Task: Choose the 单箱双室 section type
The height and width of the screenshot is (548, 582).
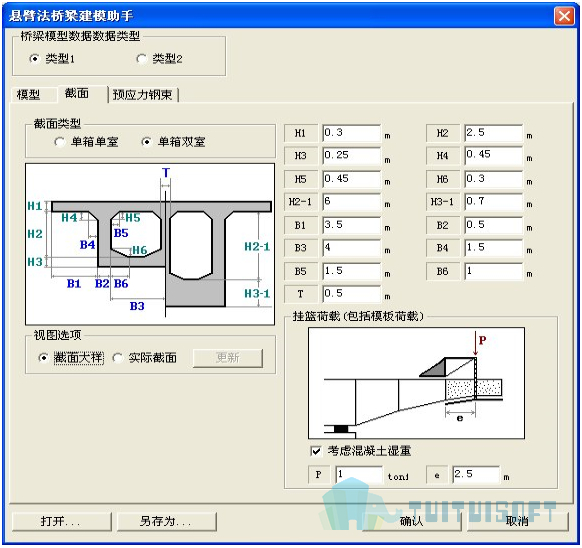Action: (147, 142)
